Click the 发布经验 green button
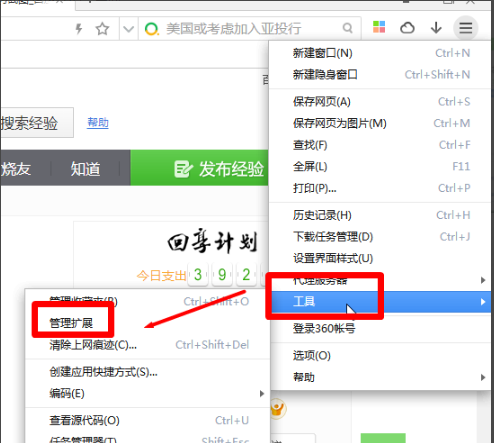This screenshot has height=443, width=494. coord(199,168)
